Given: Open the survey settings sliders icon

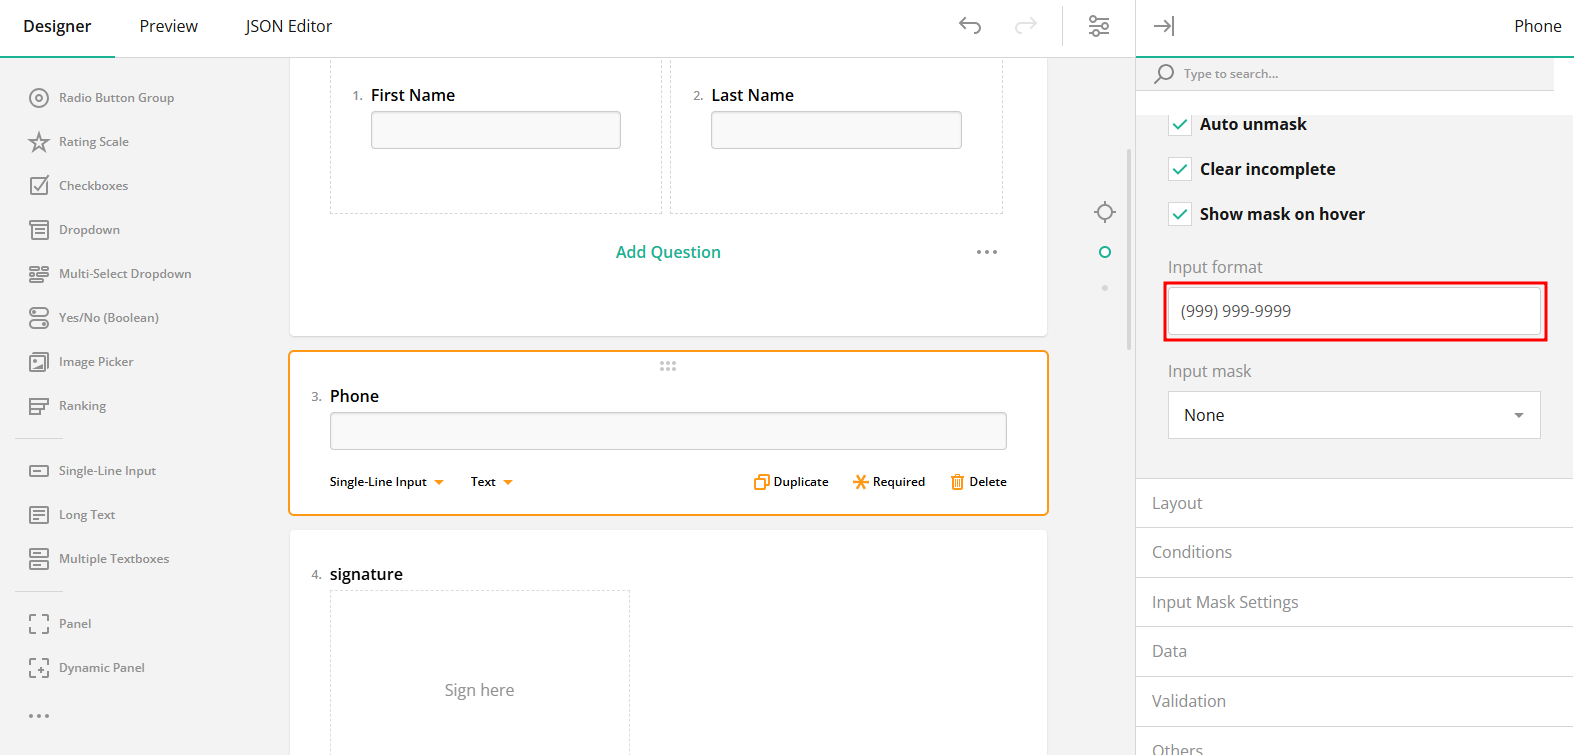Looking at the screenshot, I should pos(1098,26).
